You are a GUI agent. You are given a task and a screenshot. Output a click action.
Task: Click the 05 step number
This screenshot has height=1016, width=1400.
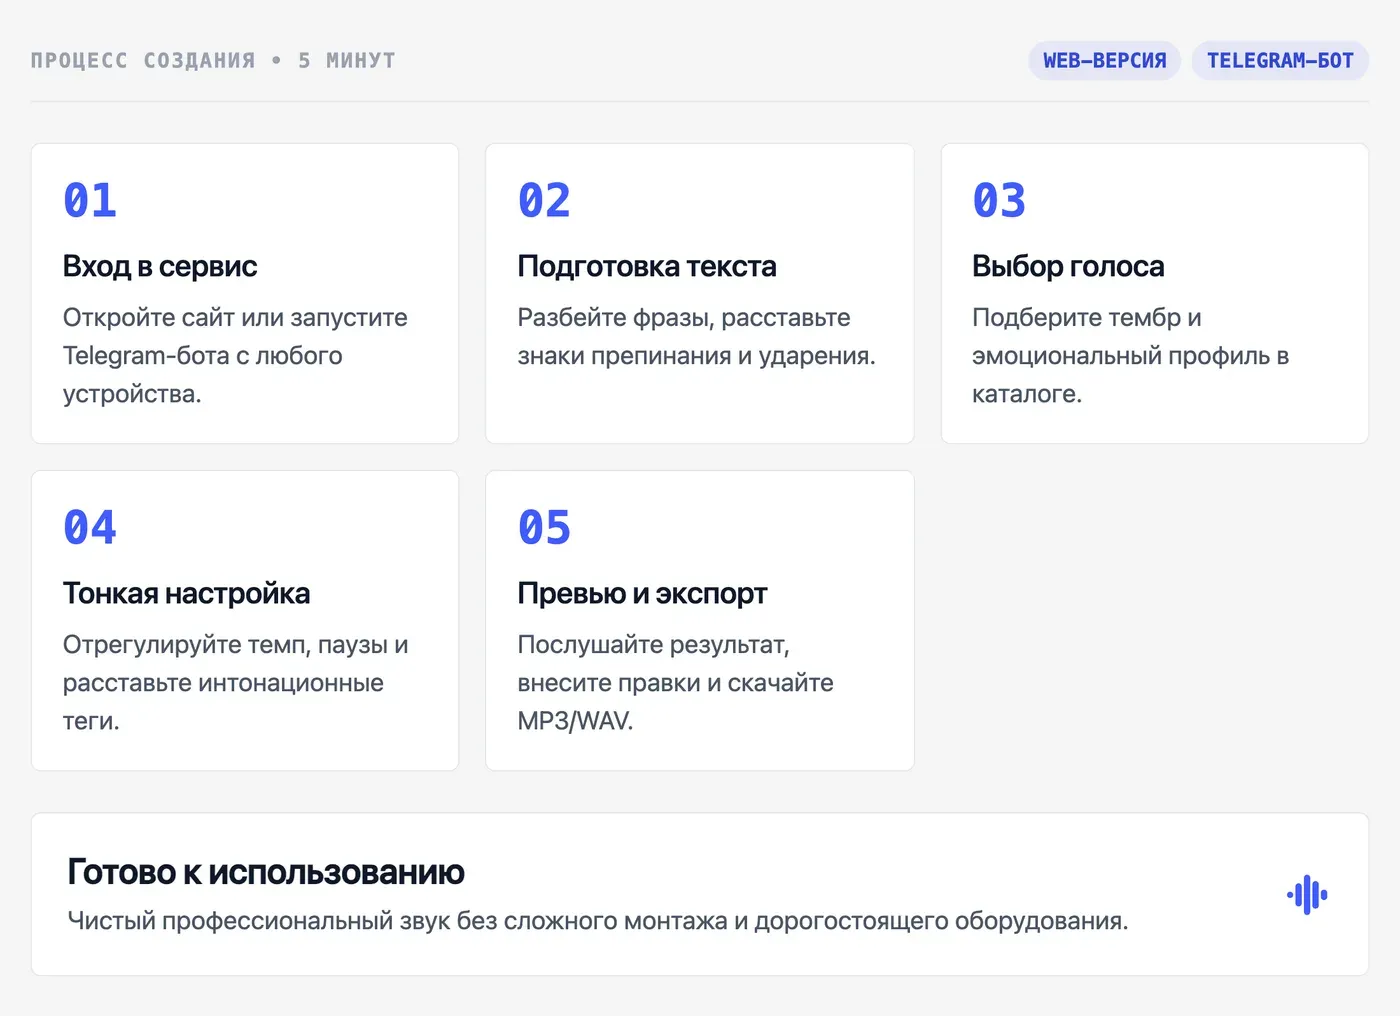coord(544,527)
